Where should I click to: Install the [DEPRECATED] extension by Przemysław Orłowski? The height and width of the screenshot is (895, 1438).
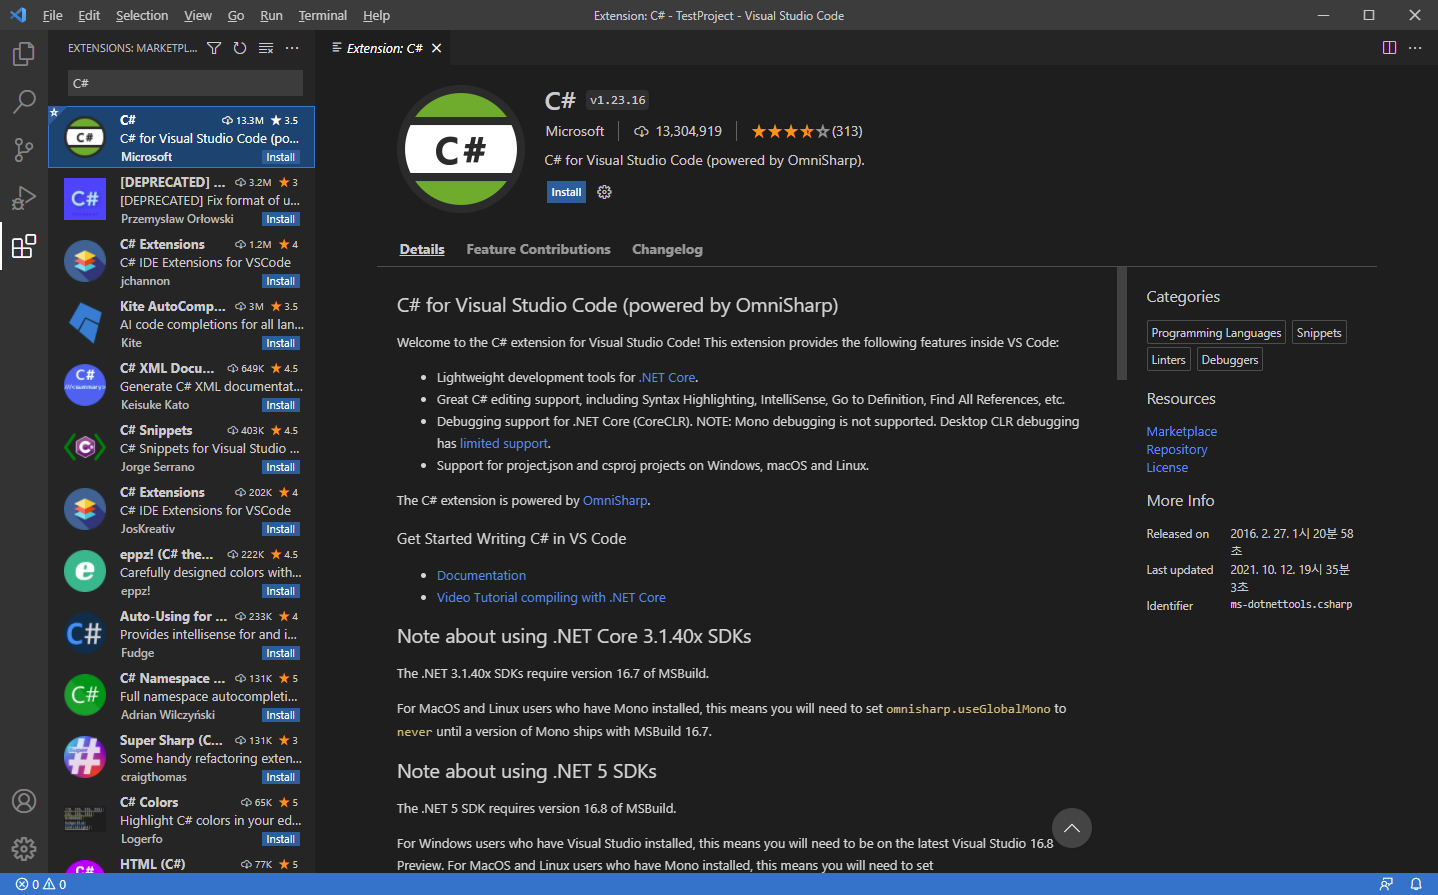tap(280, 219)
